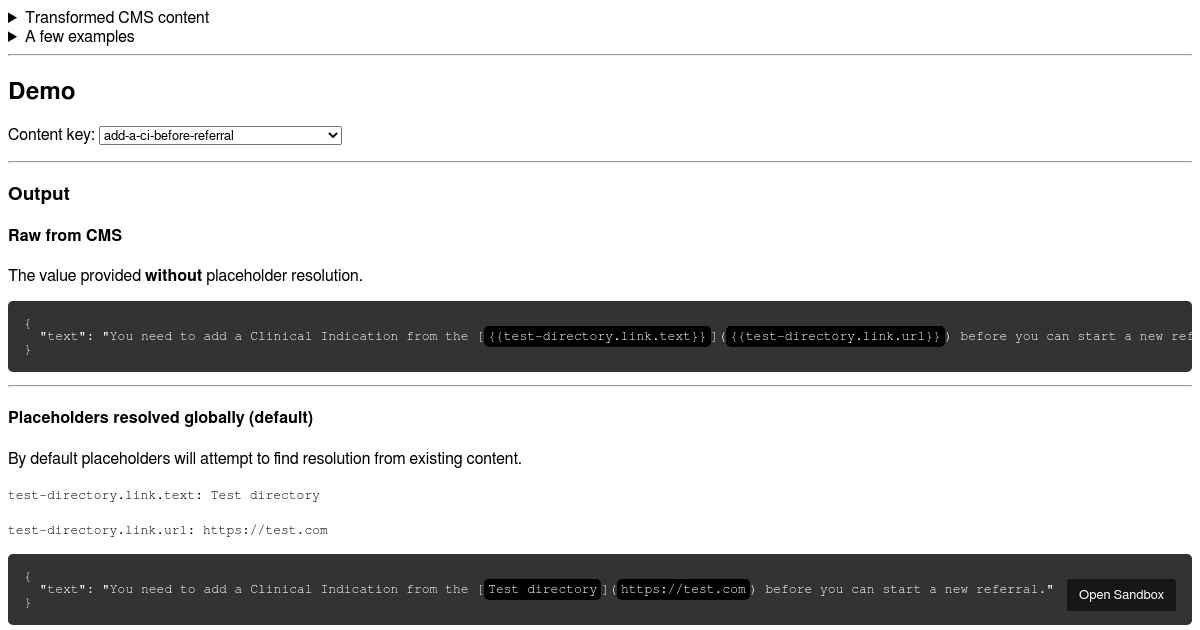Click the Content key select box
Screen dimensions: 1200x630
(x=220, y=135)
